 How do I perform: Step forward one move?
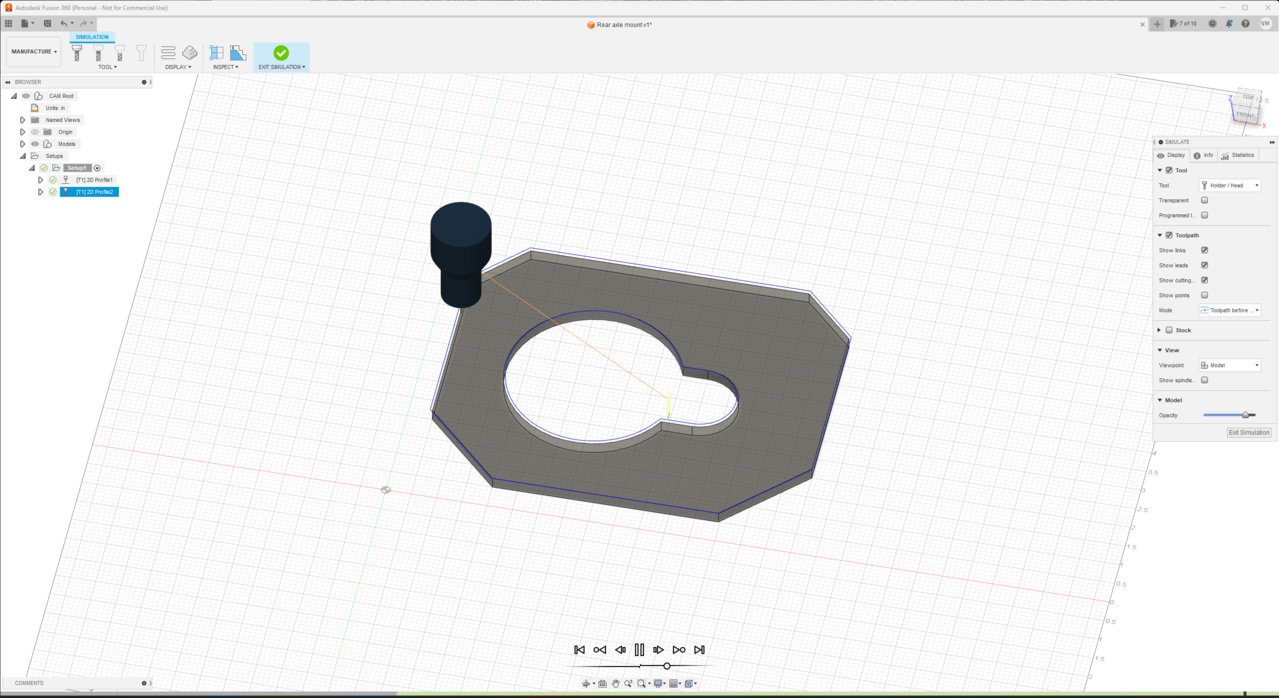(658, 650)
